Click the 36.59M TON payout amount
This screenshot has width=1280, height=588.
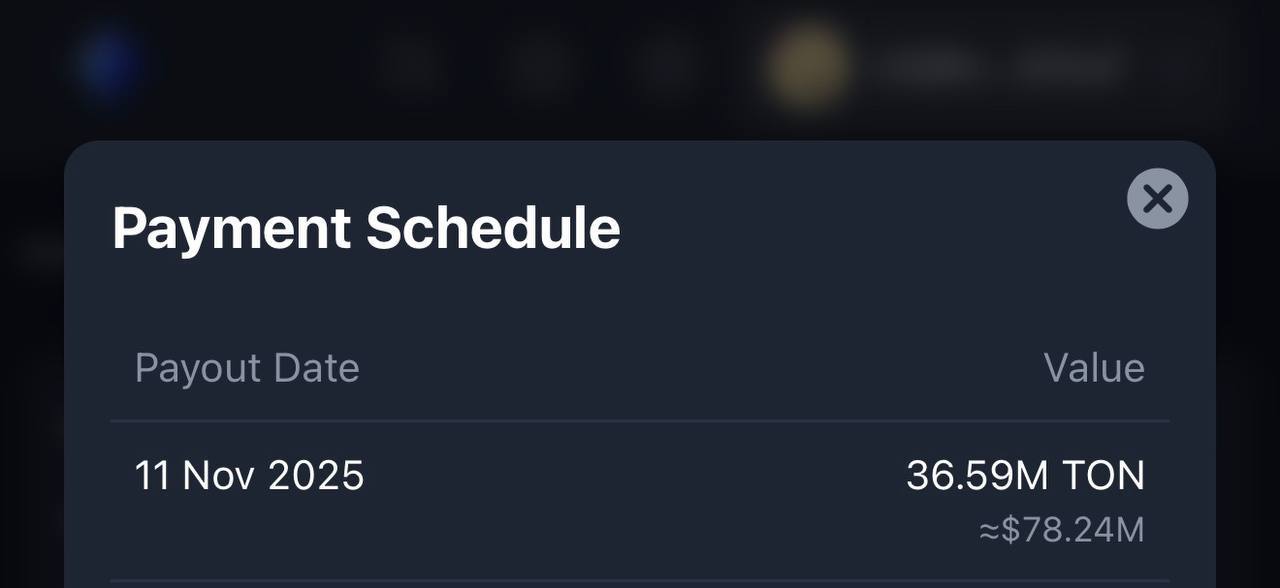(x=1025, y=475)
